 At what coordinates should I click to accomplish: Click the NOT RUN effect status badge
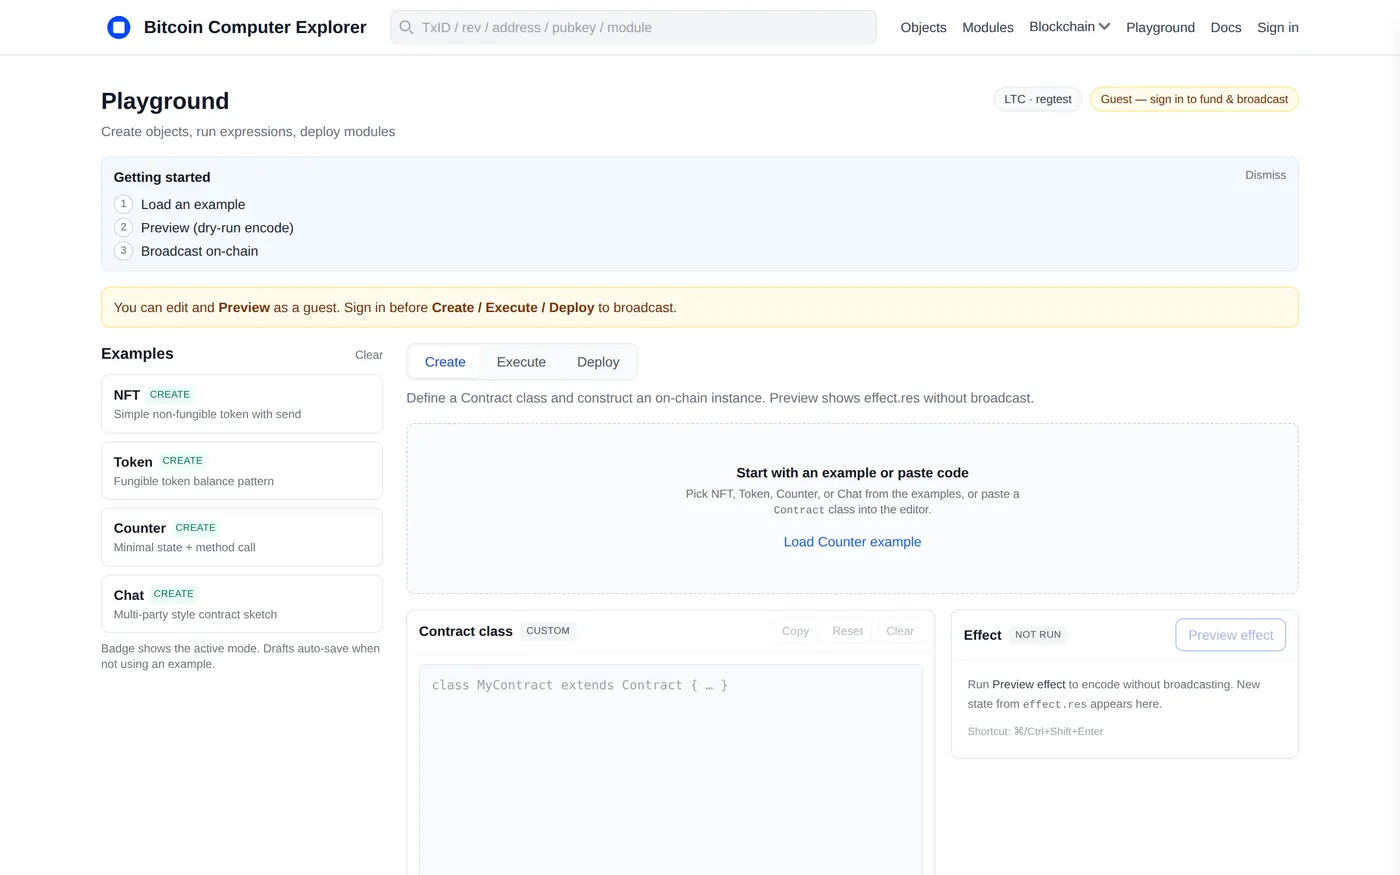1038,635
